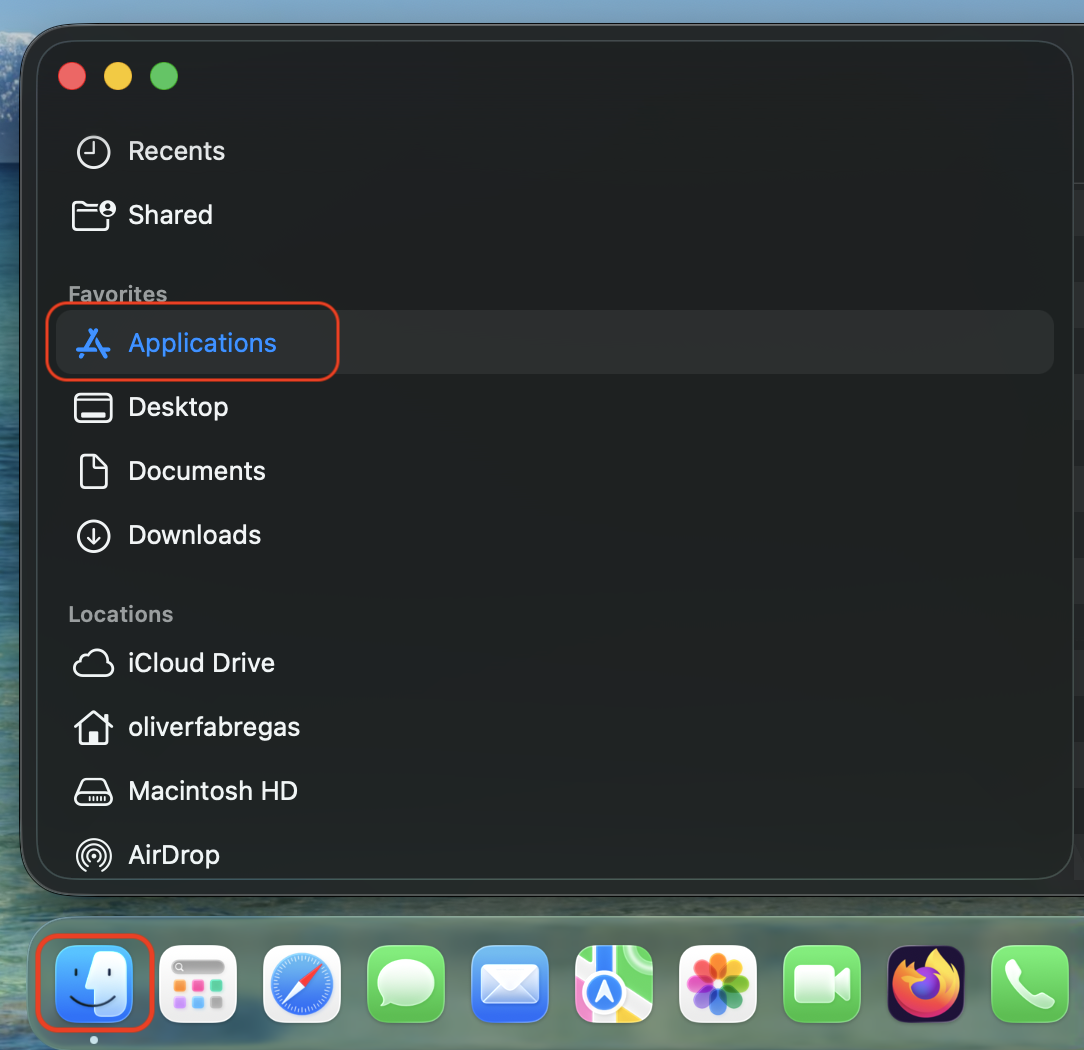Start FaceTime from the Dock
This screenshot has height=1050, width=1084.
click(x=822, y=984)
